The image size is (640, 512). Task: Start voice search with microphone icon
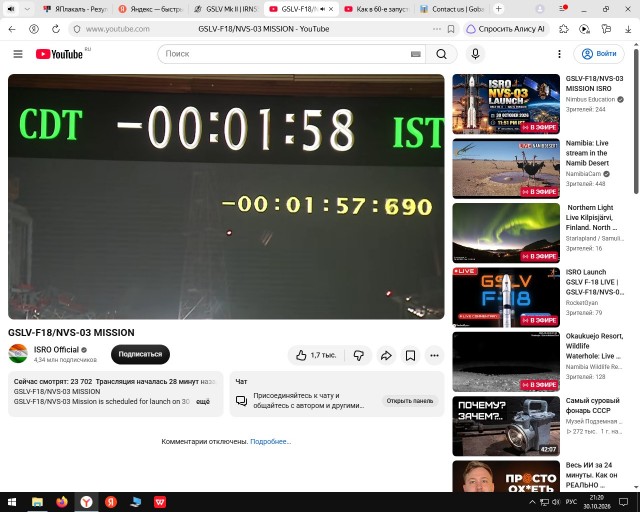[x=475, y=54]
